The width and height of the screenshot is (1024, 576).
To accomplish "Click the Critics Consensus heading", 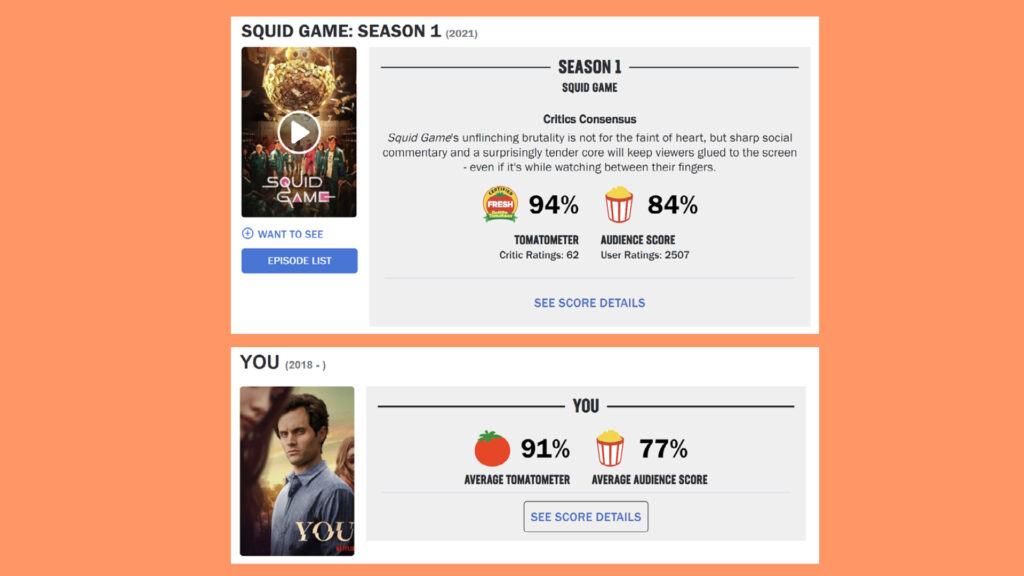I will [x=589, y=119].
